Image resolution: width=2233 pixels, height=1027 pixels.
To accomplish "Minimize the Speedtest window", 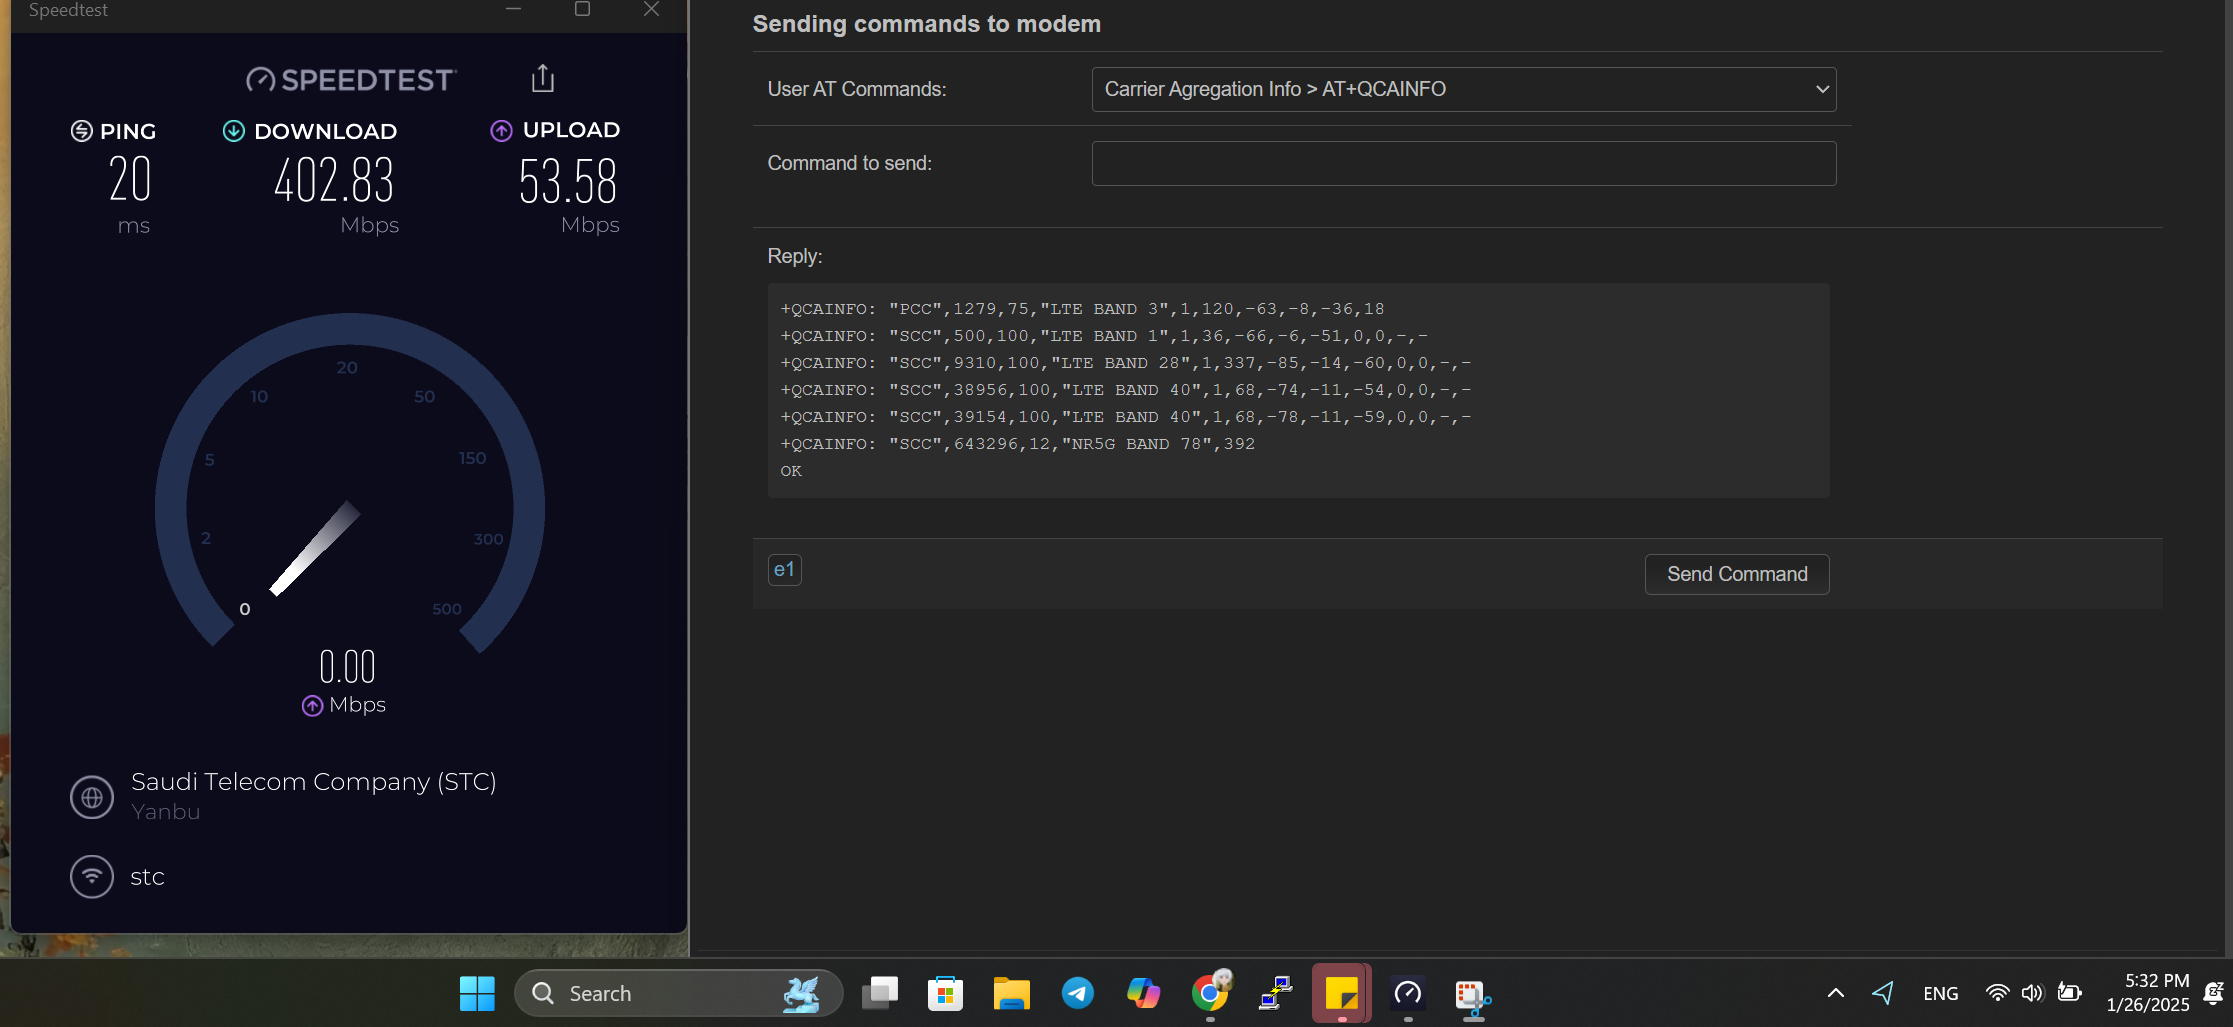I will pyautogui.click(x=513, y=10).
